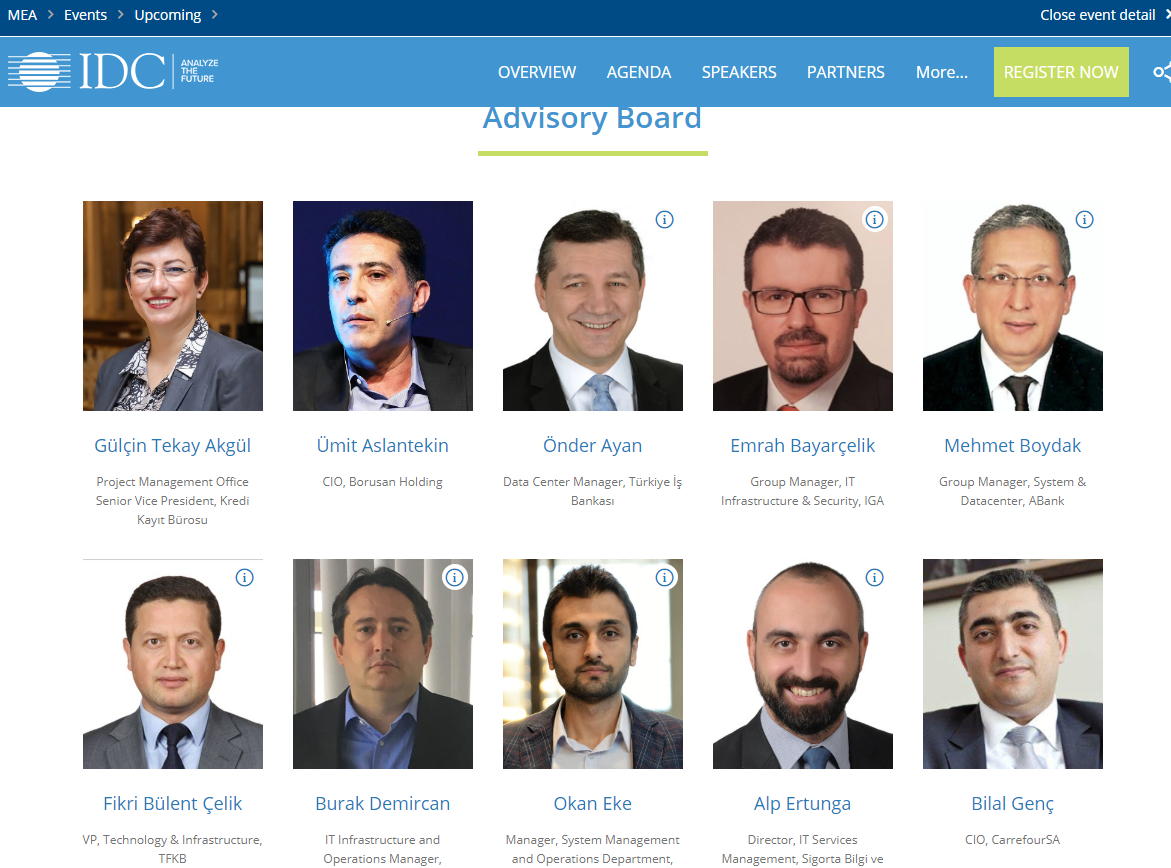The height and width of the screenshot is (868, 1171).
Task: Open the OVERVIEW section
Action: click(x=537, y=72)
